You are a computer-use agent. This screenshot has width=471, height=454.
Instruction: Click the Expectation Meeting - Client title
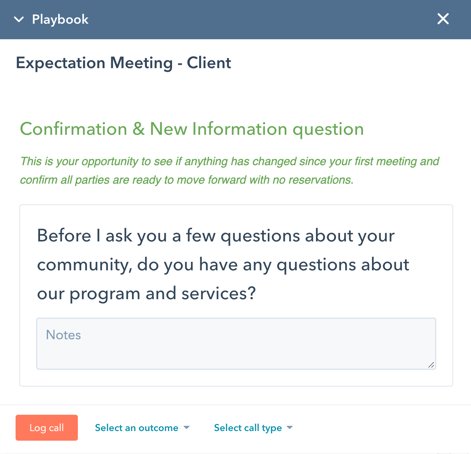click(123, 63)
